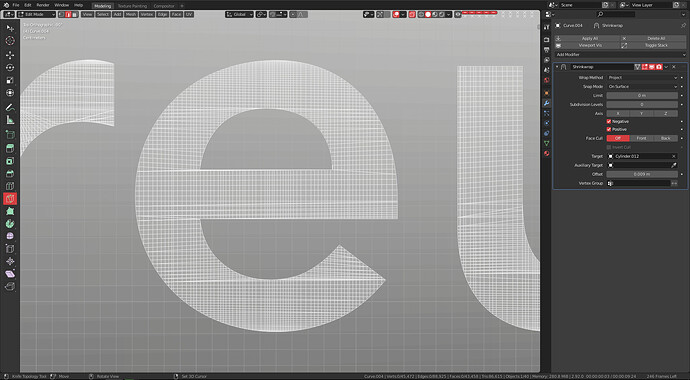The width and height of the screenshot is (690, 380).
Task: Toggle the modifier's render camera icon
Action: point(659,67)
